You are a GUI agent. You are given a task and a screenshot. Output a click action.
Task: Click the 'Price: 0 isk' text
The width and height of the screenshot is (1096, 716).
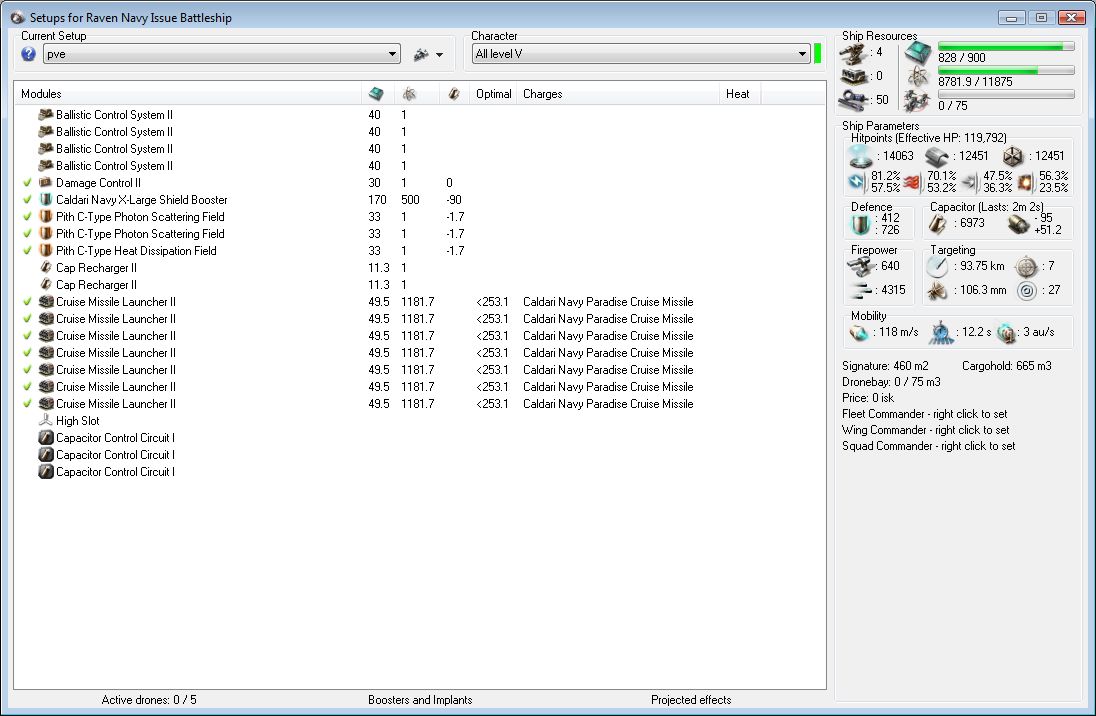pyautogui.click(x=867, y=398)
